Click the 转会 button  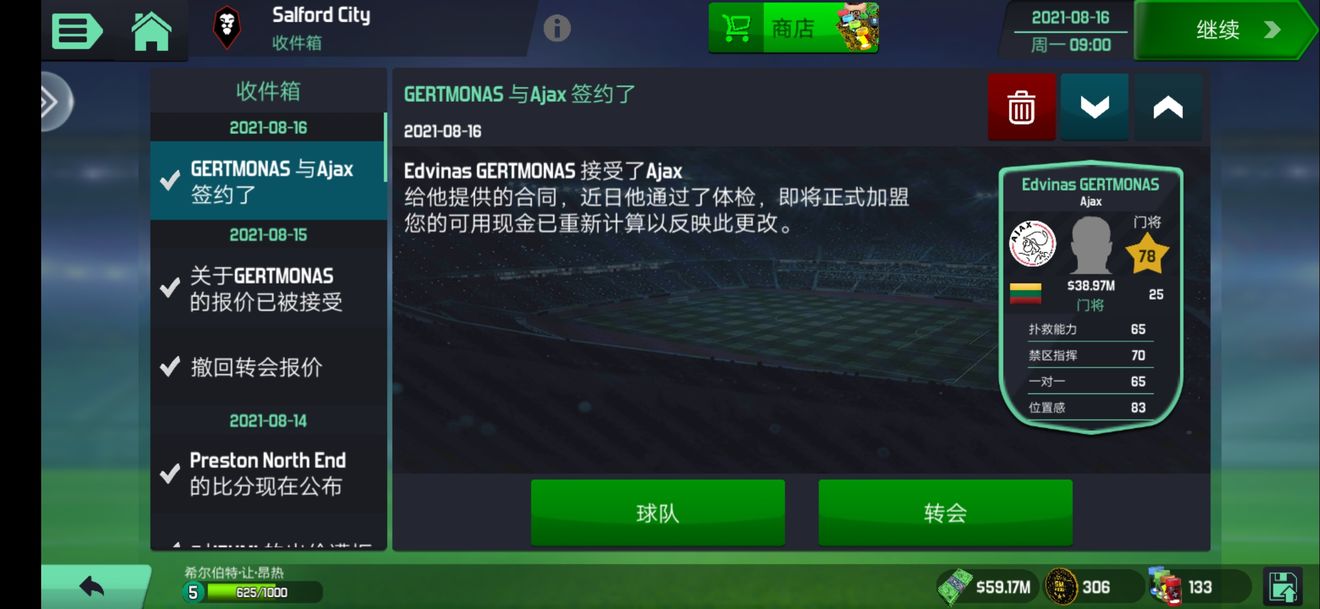click(x=945, y=513)
